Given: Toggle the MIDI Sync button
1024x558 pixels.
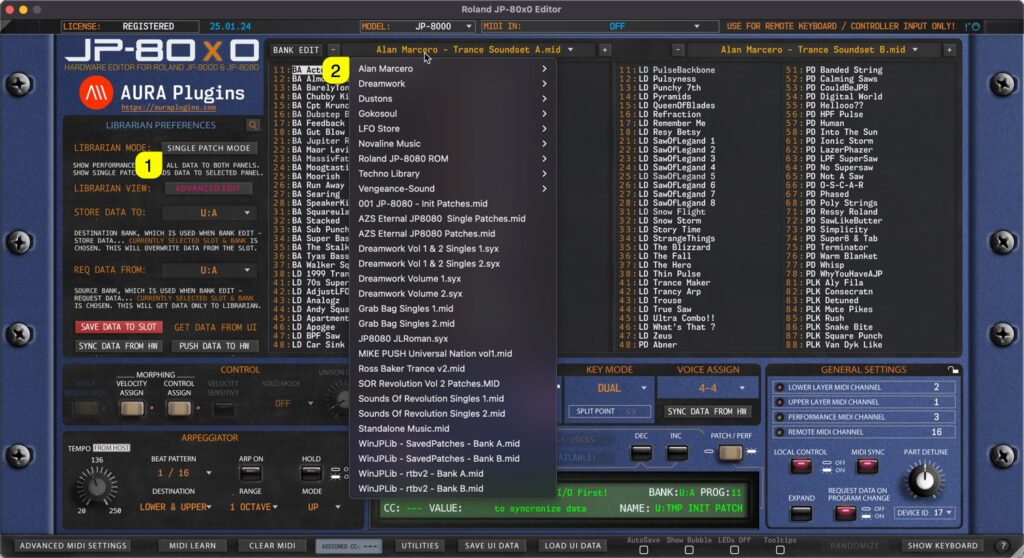Looking at the screenshot, I should point(867,466).
